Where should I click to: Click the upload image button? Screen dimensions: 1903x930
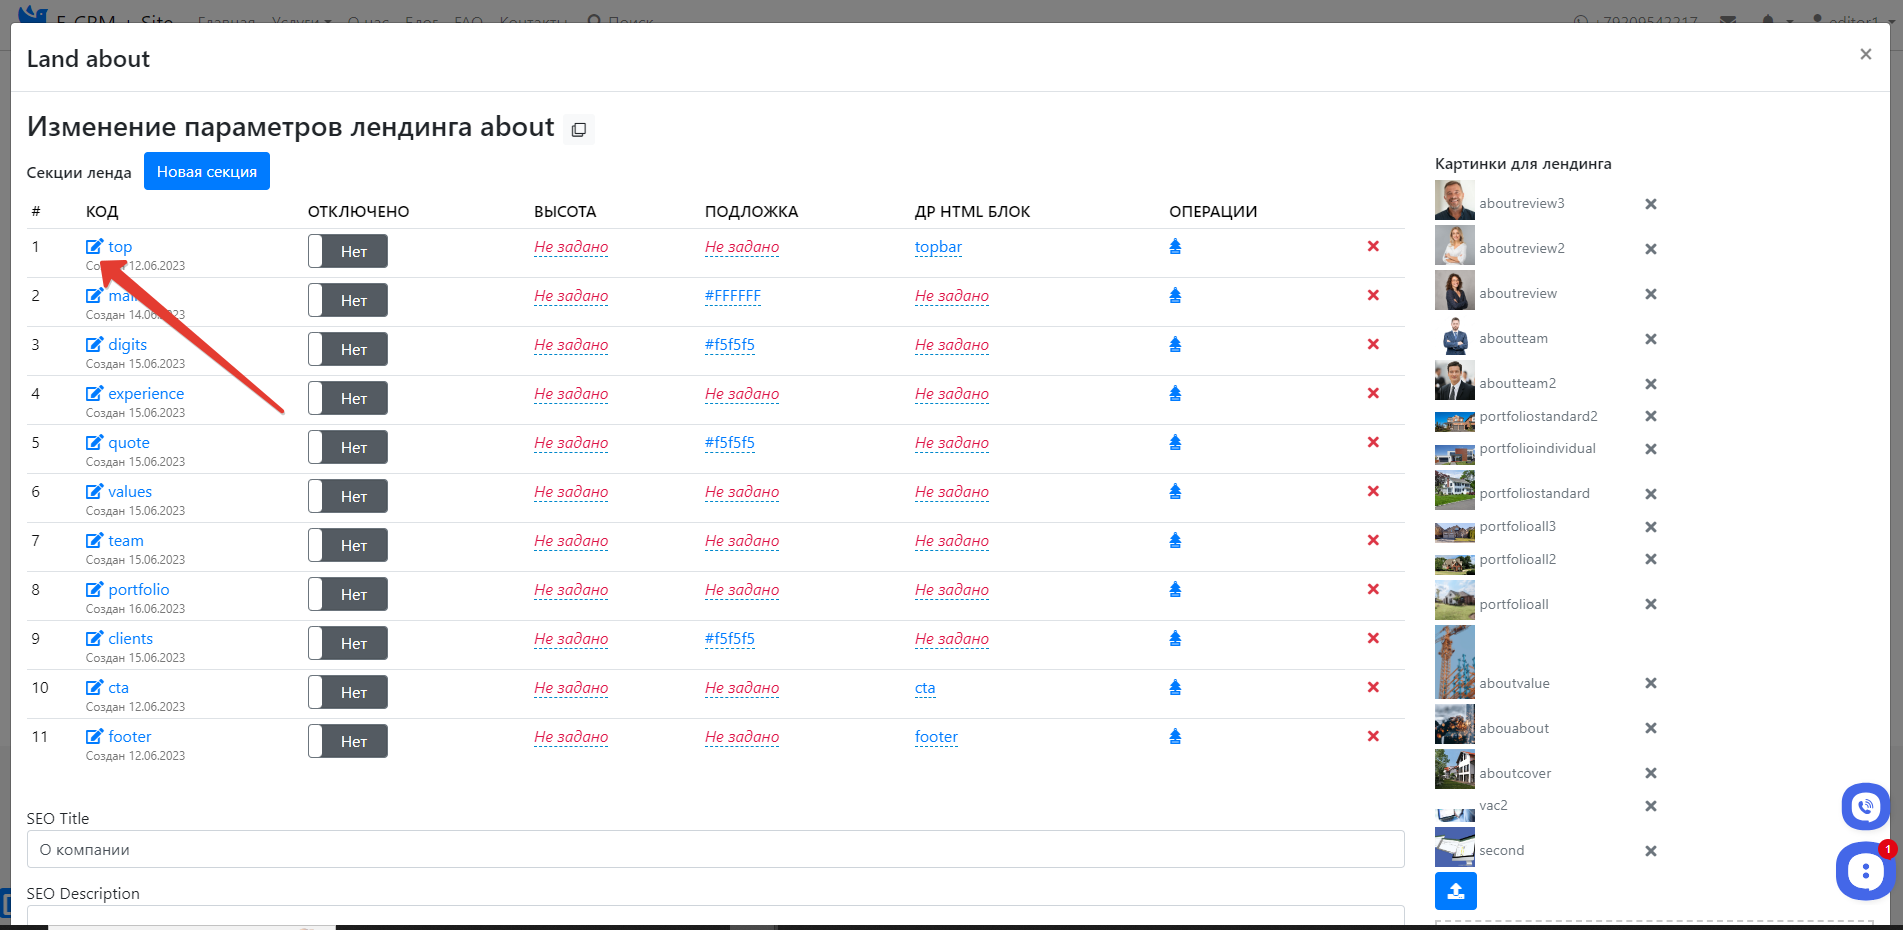(x=1455, y=891)
